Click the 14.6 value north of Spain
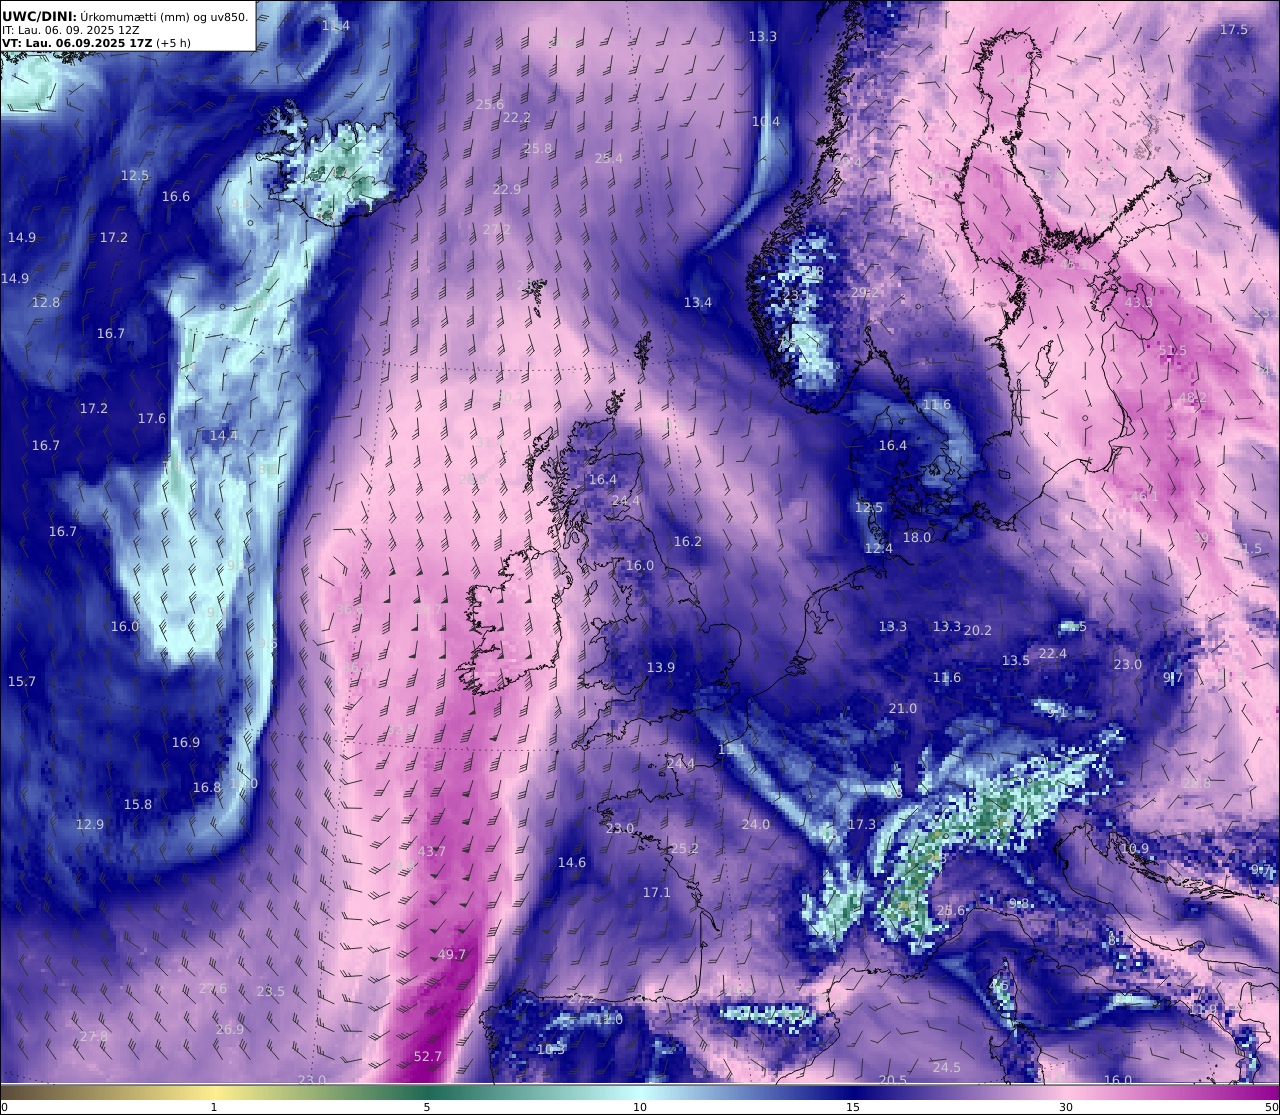 point(572,862)
